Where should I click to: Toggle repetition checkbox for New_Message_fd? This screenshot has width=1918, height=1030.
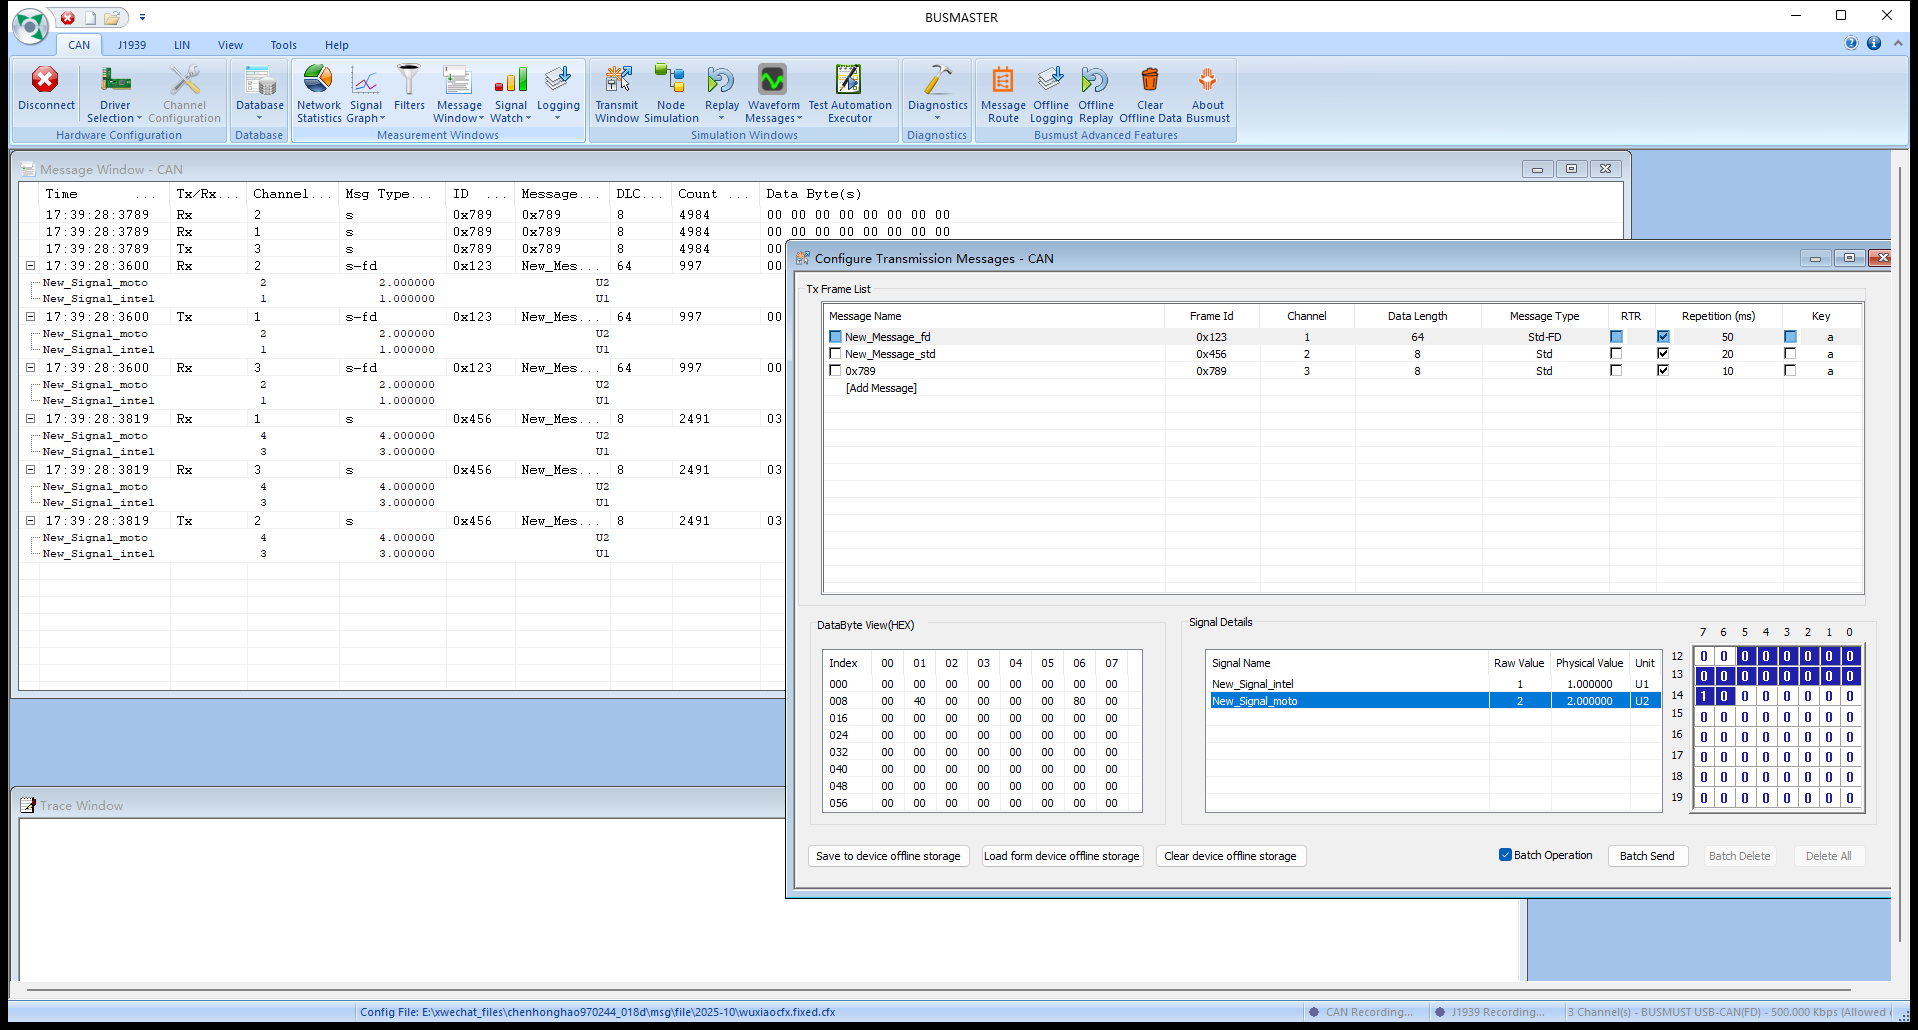pos(1663,337)
